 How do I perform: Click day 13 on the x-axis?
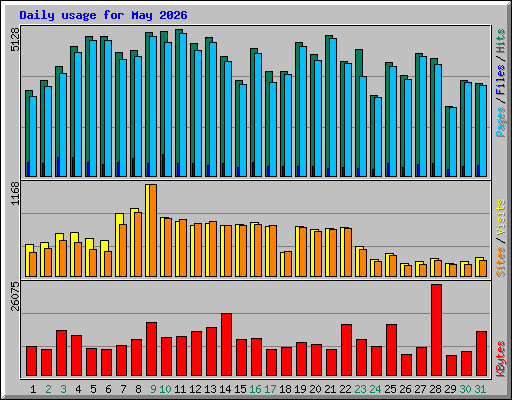coord(210,389)
